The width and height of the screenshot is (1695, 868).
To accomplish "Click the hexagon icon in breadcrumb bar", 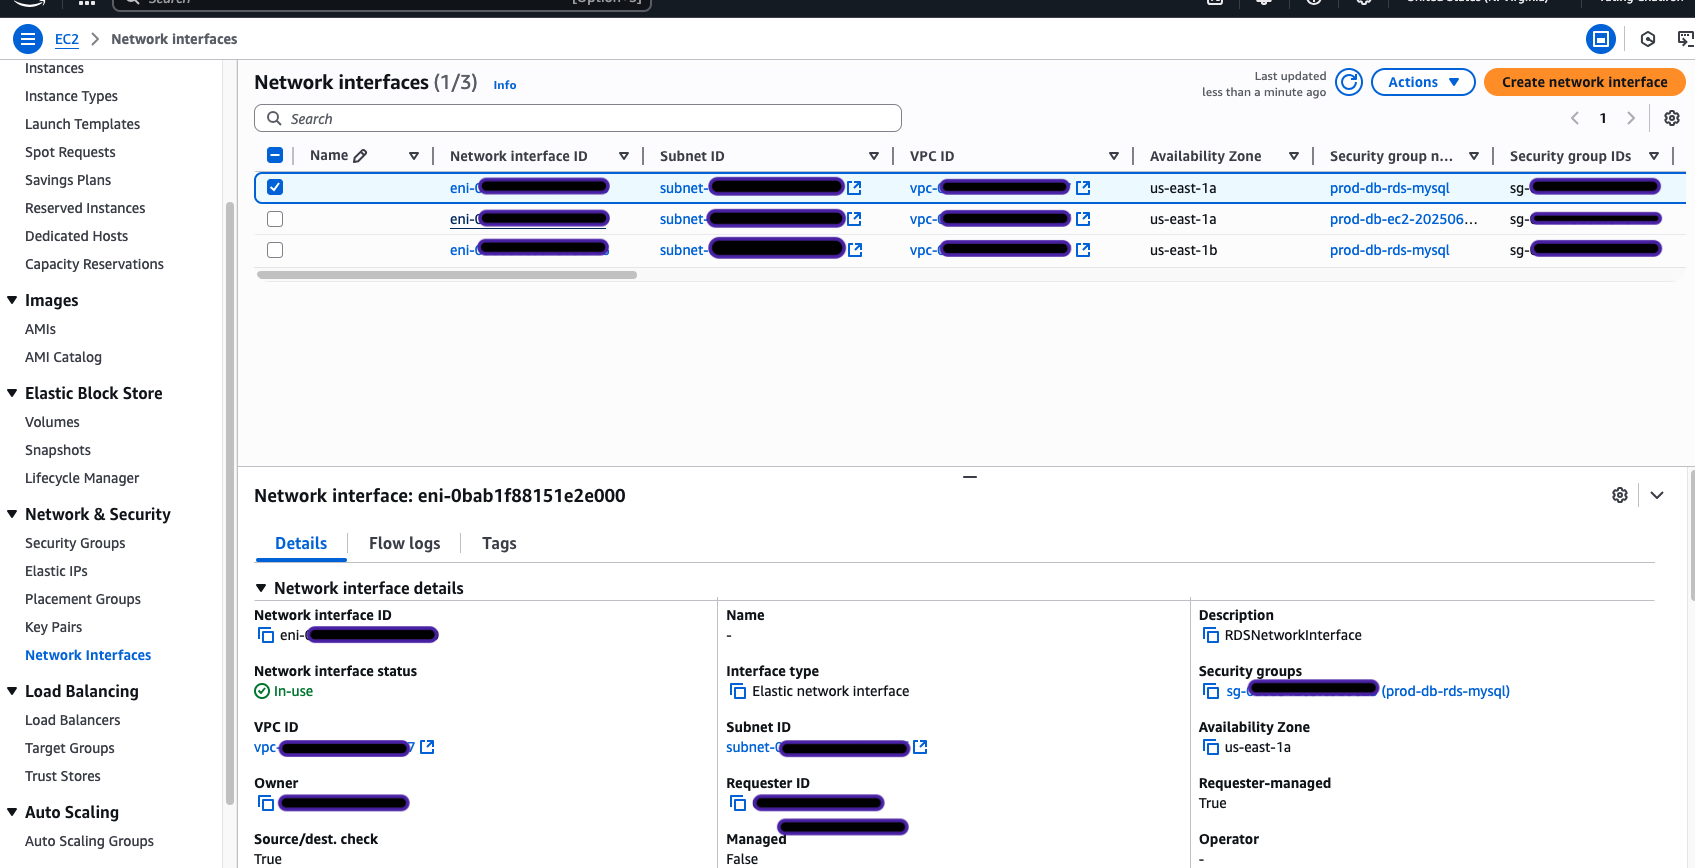I will (x=1648, y=39).
